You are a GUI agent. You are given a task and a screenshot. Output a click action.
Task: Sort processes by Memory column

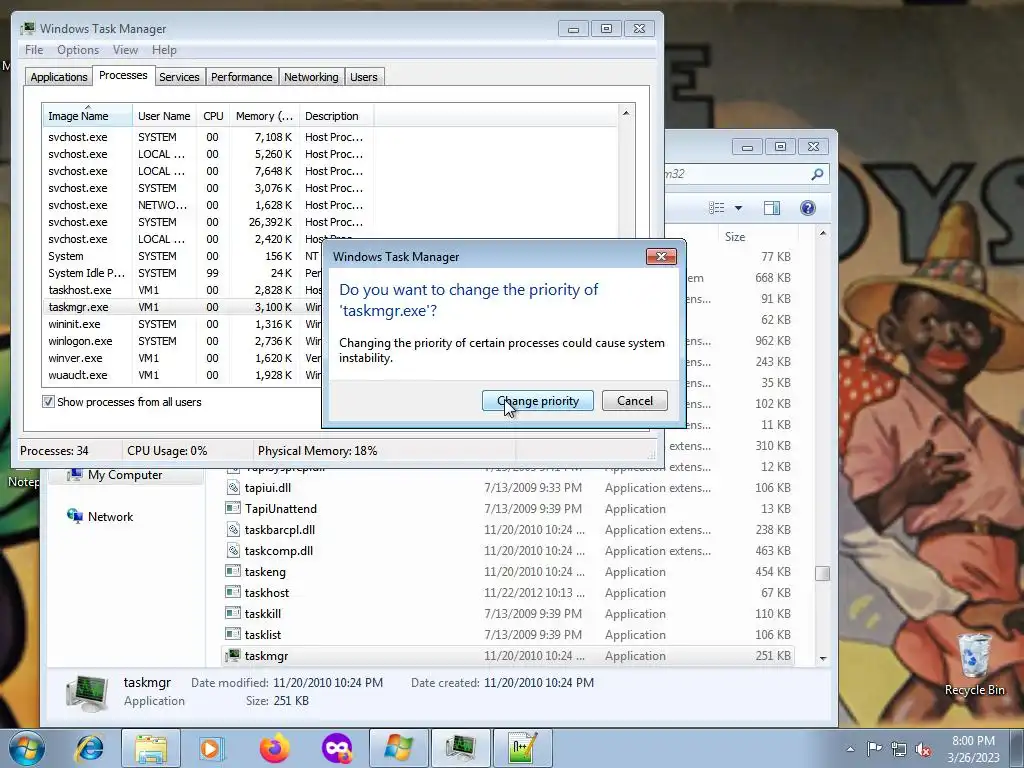(264, 116)
